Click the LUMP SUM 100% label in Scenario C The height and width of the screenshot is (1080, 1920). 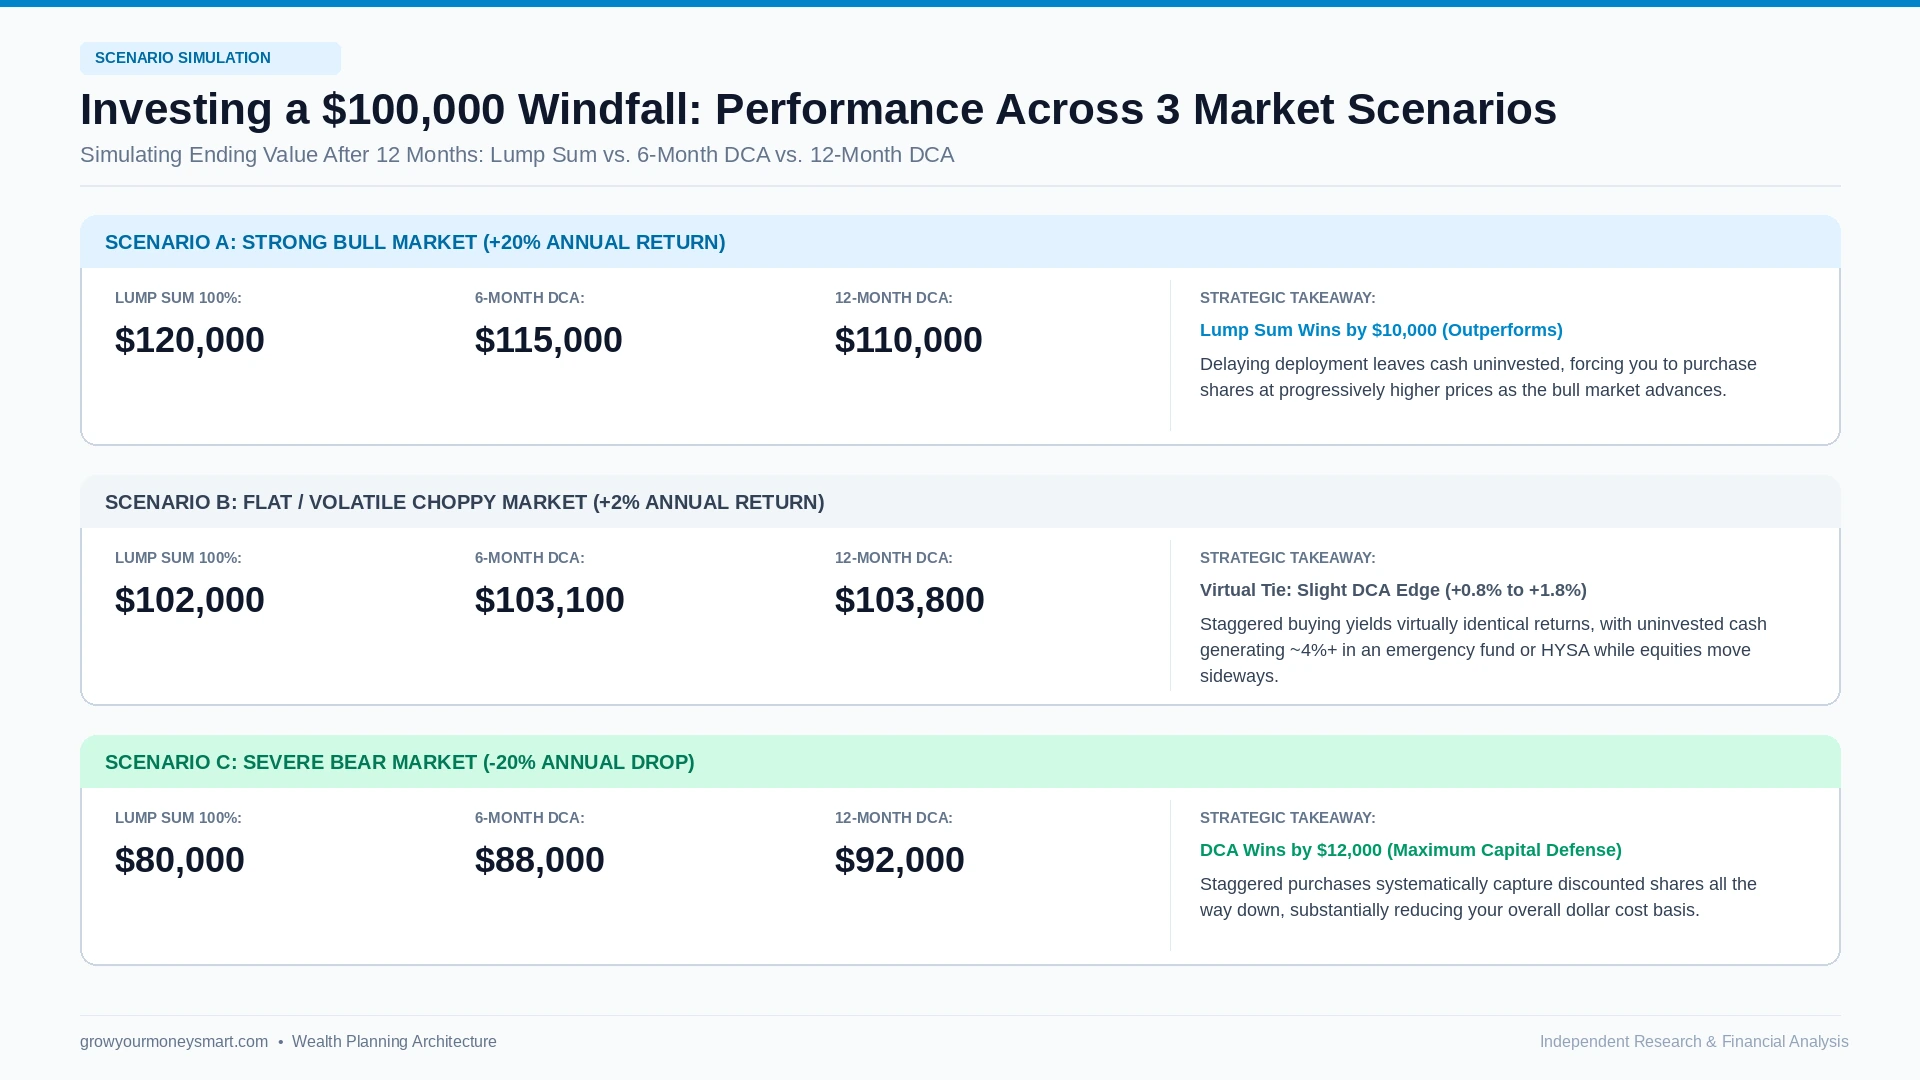click(x=178, y=818)
